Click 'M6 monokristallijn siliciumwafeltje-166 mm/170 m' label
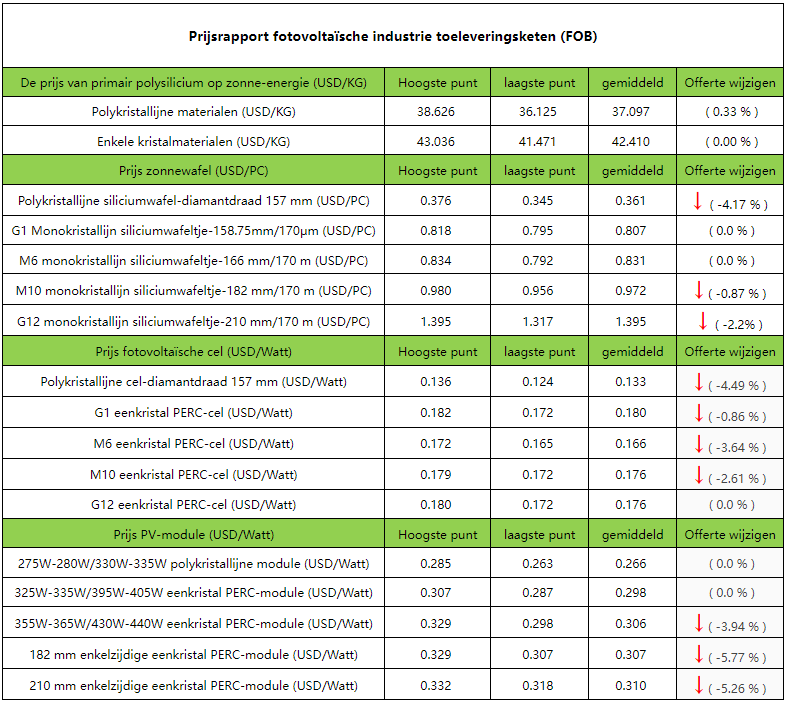The image size is (789, 703). point(194,261)
